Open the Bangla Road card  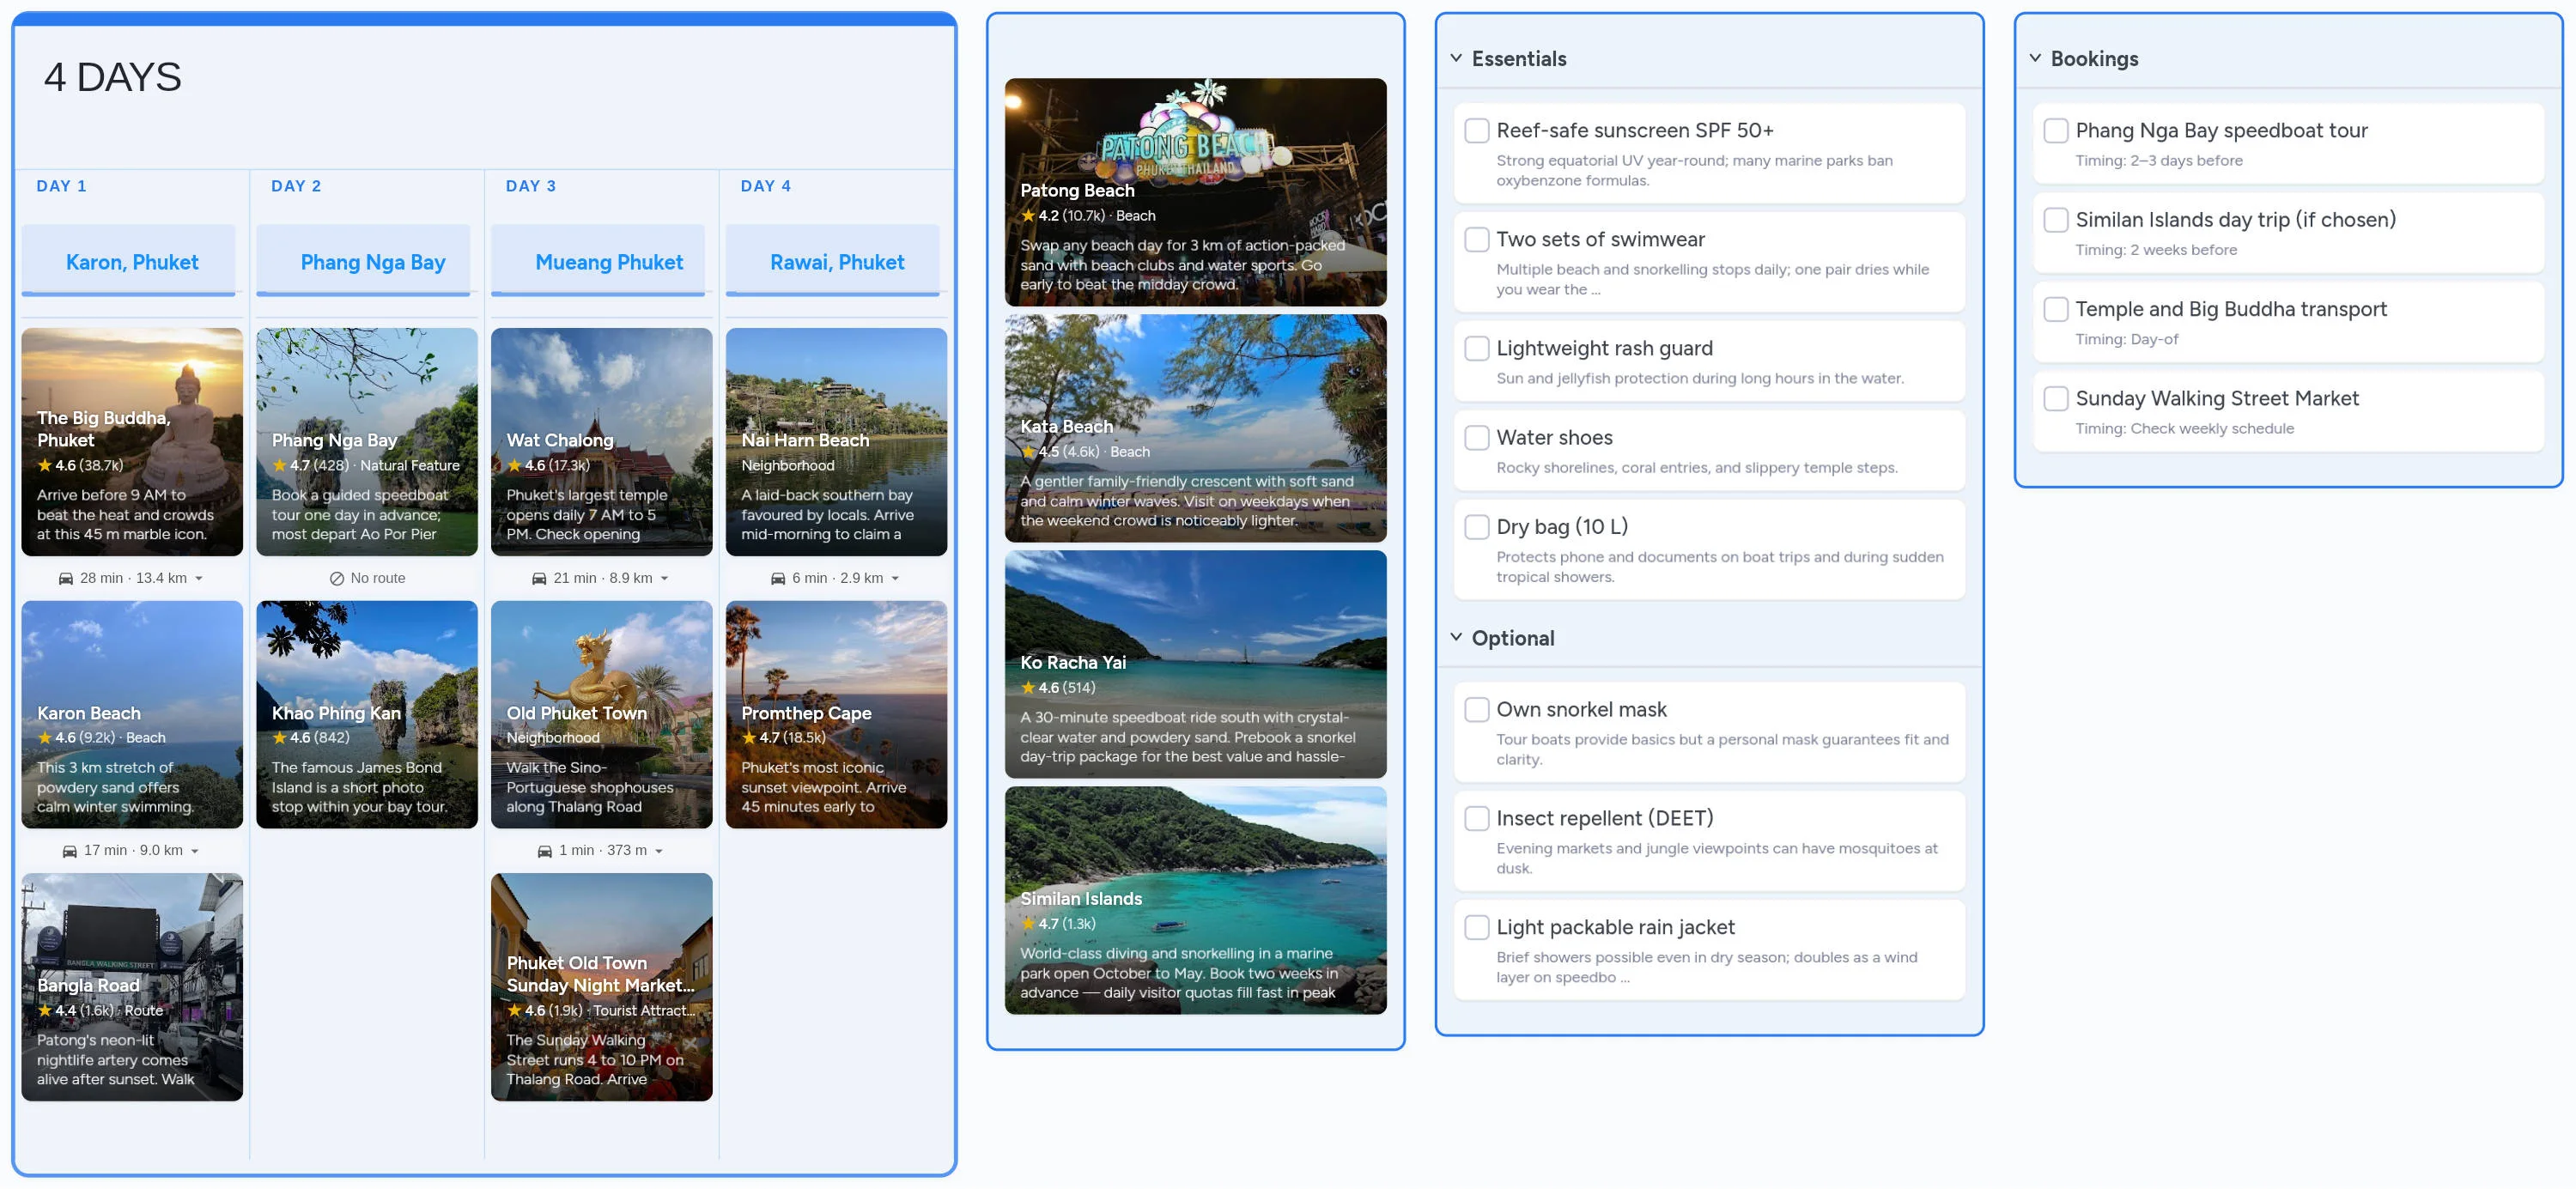132,988
